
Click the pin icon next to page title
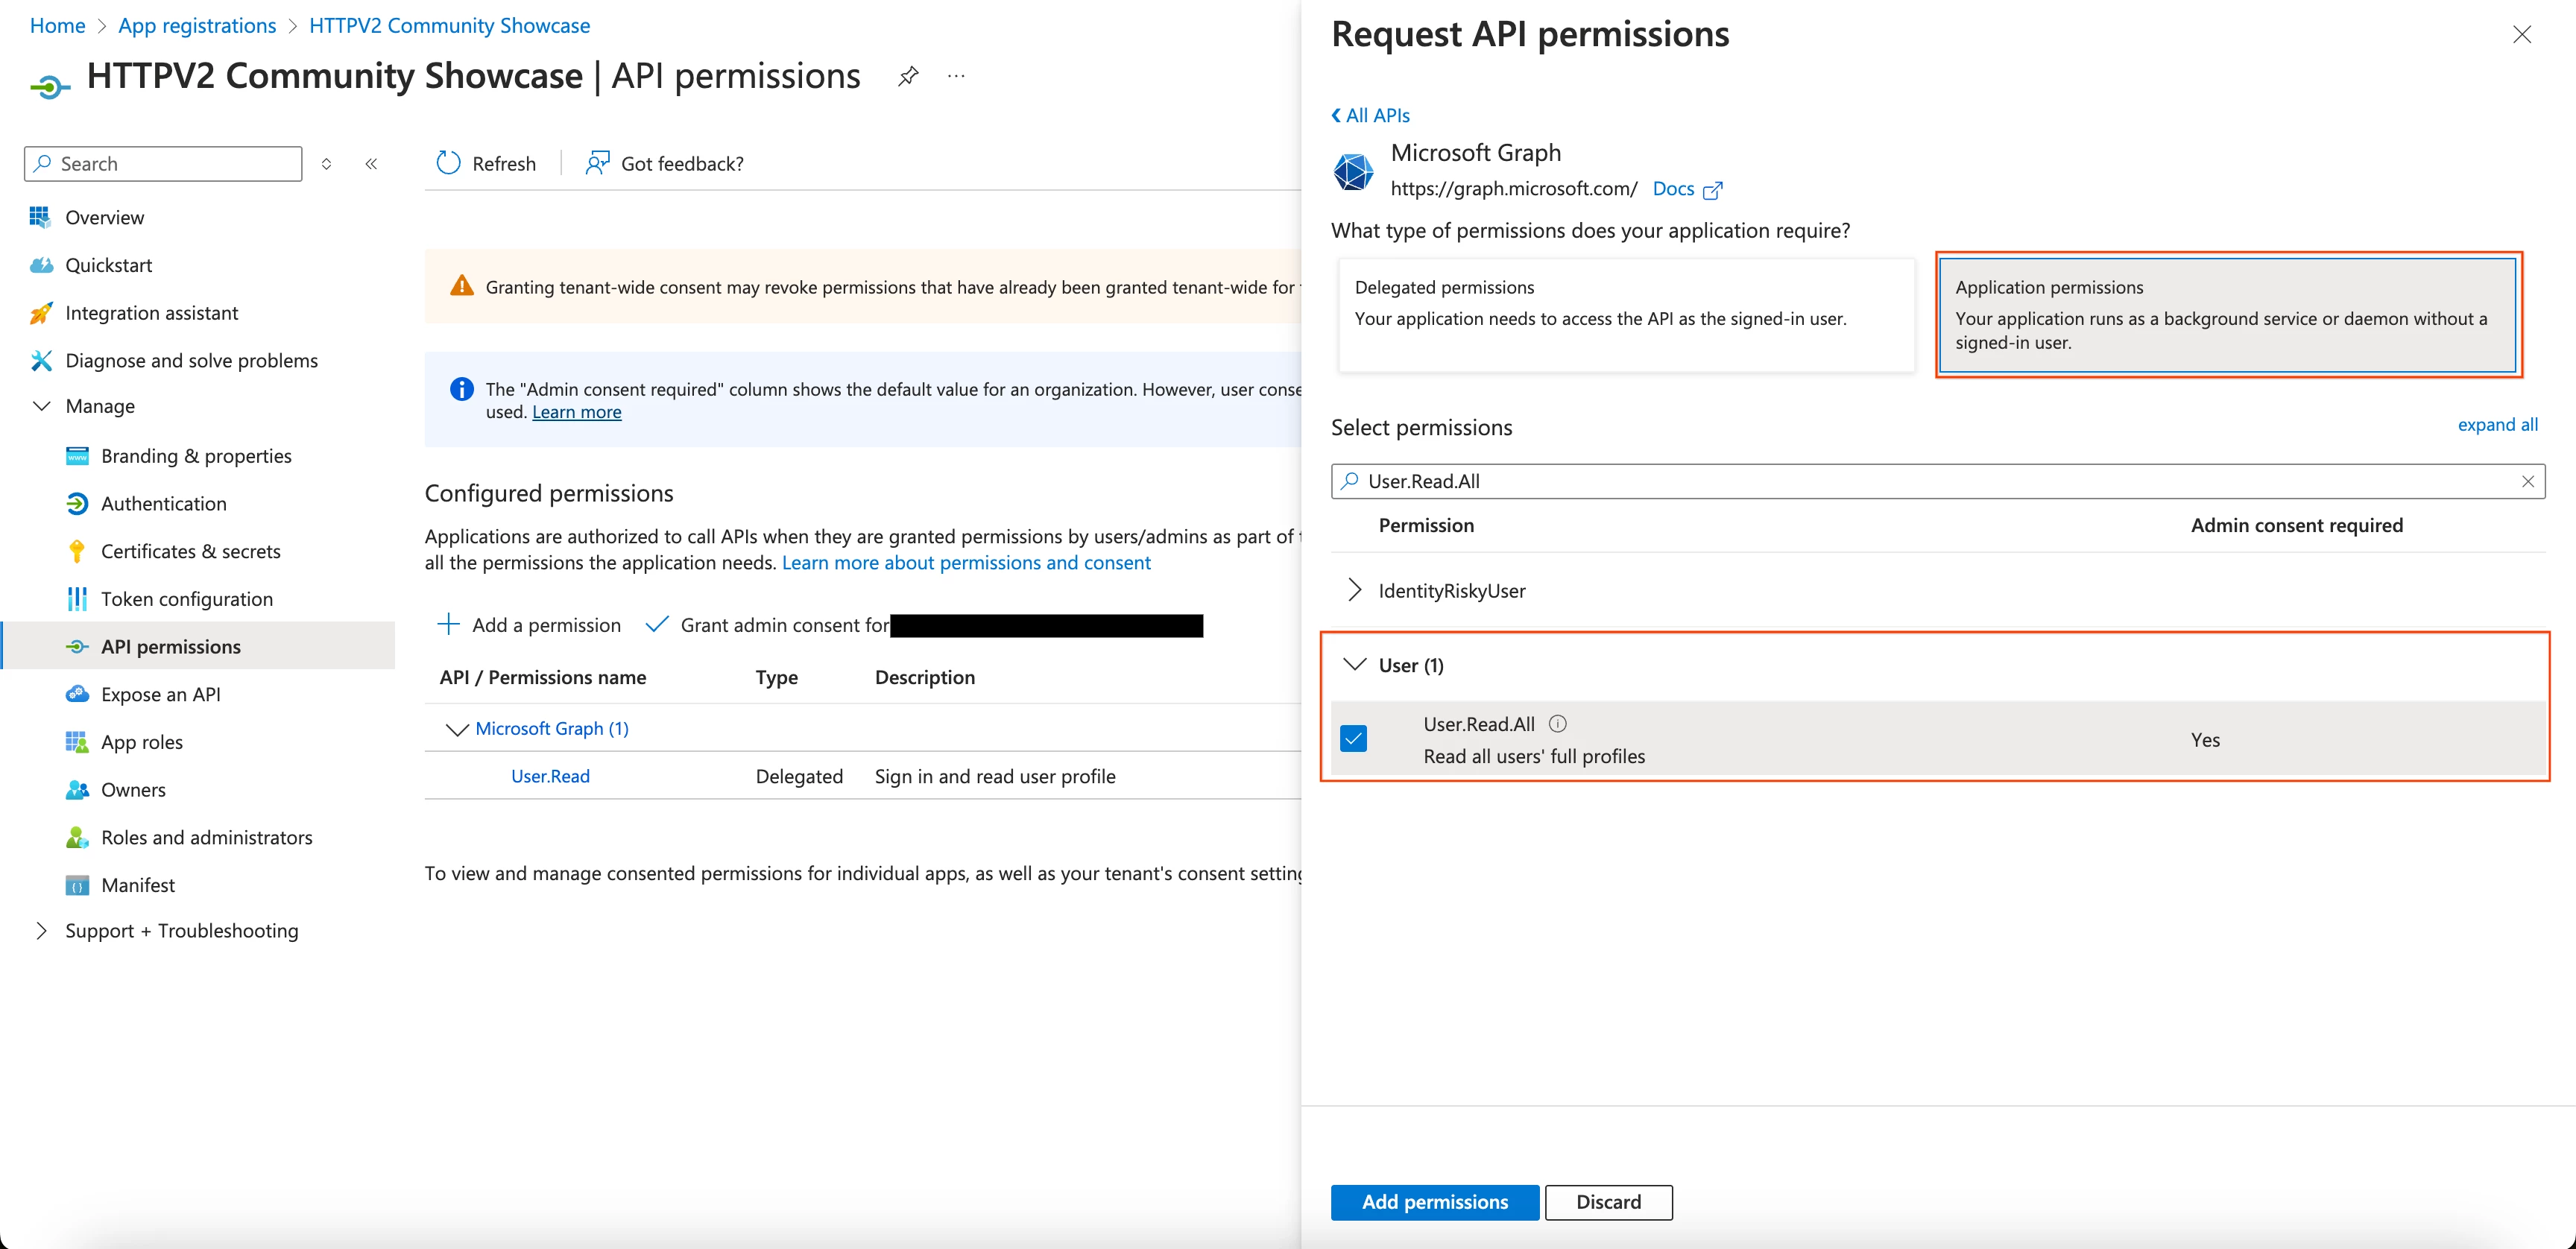pyautogui.click(x=908, y=76)
